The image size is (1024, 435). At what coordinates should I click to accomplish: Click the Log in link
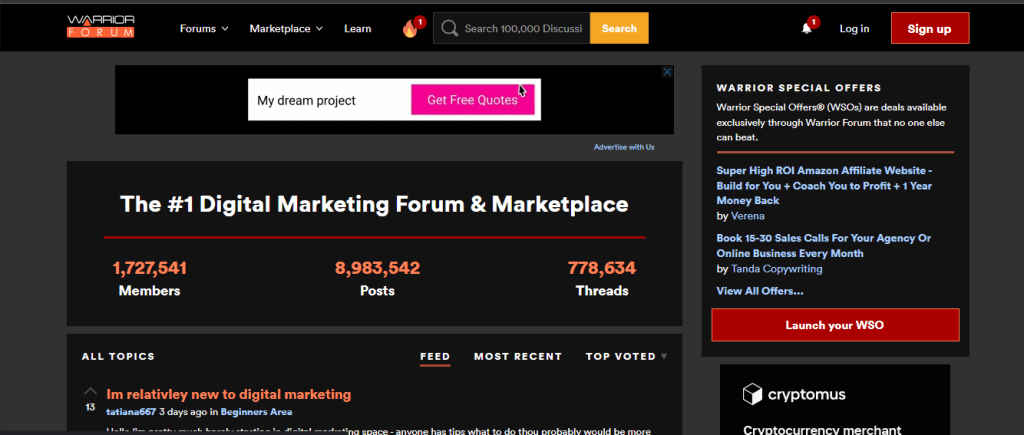coord(854,28)
